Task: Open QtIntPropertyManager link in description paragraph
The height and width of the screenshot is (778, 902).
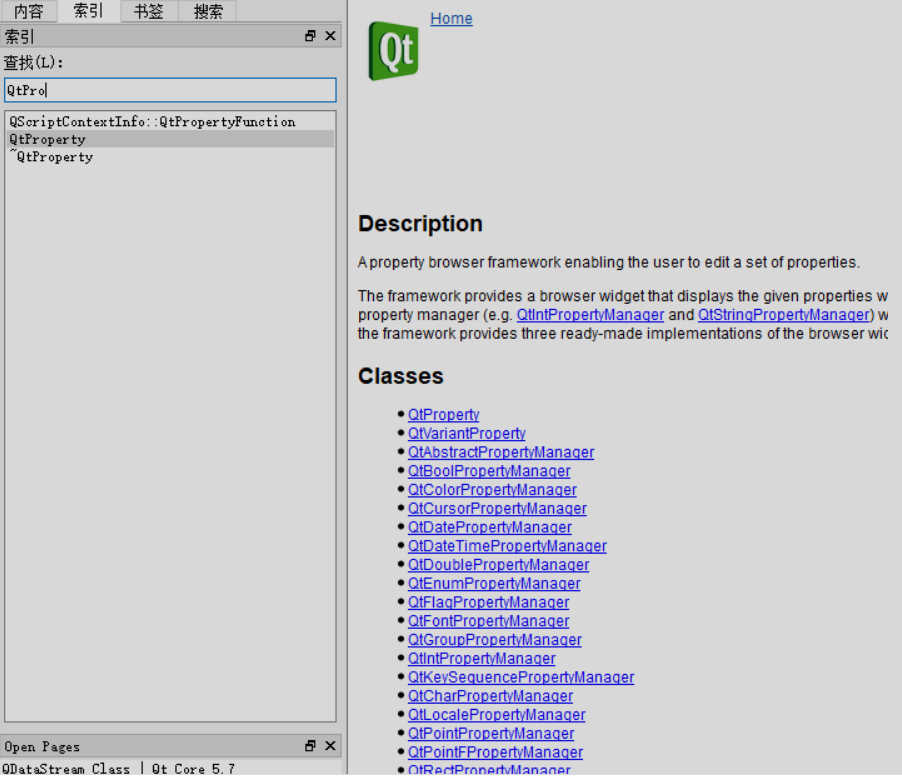Action: [590, 315]
